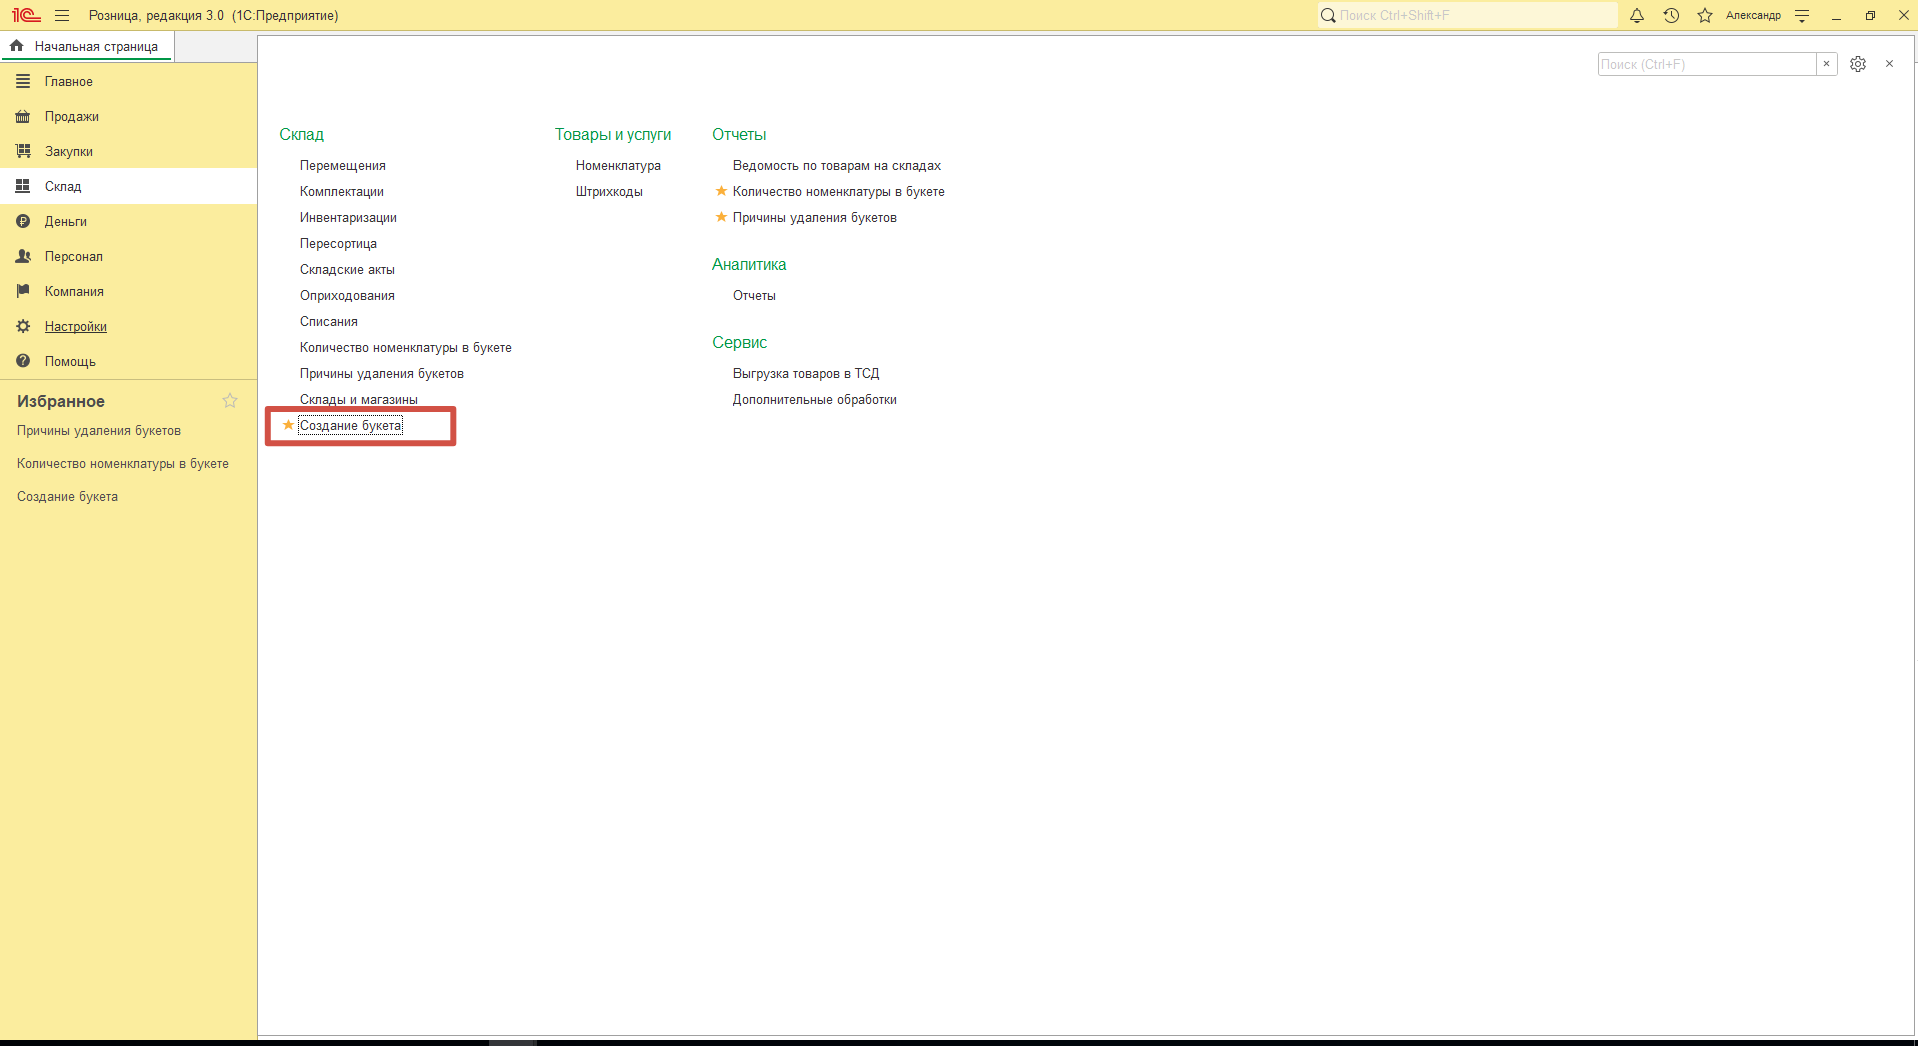The height and width of the screenshot is (1046, 1918).
Task: Open the Деньги section icon
Action: pos(23,222)
